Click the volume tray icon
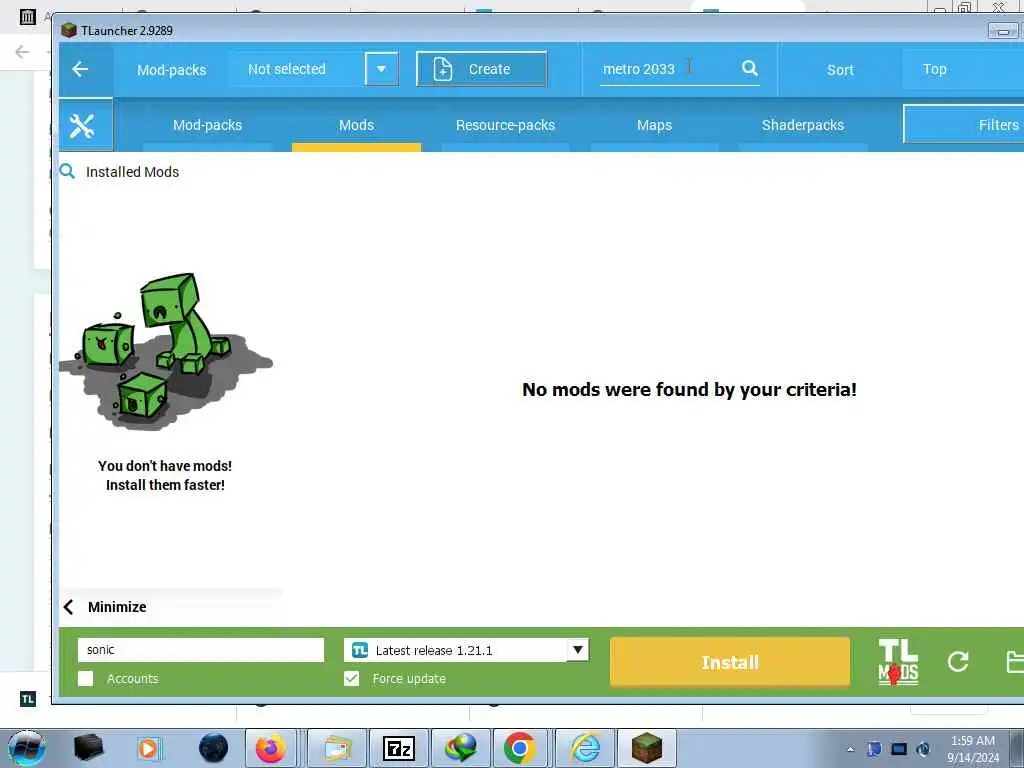Viewport: 1024px width, 768px height. coord(923,749)
